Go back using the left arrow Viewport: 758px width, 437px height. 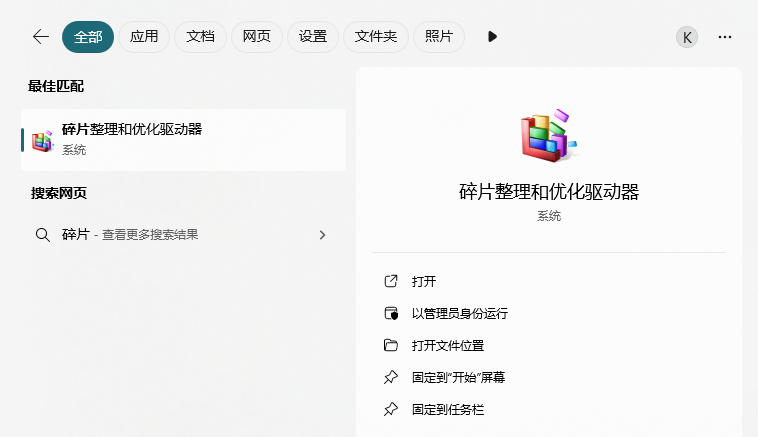coord(41,37)
